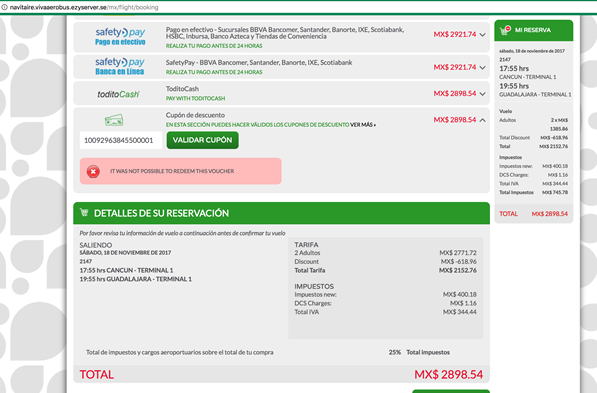This screenshot has height=393, width=597.
Task: Click the green discount coupon icon
Action: click(x=114, y=120)
